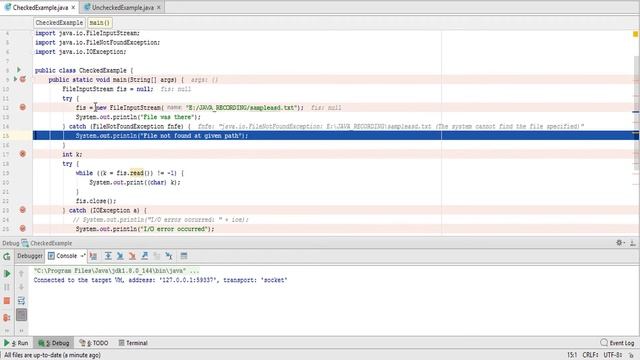Click 'System.out.print((char) k);' line
Screen dimensions: 640x360
coord(135,182)
